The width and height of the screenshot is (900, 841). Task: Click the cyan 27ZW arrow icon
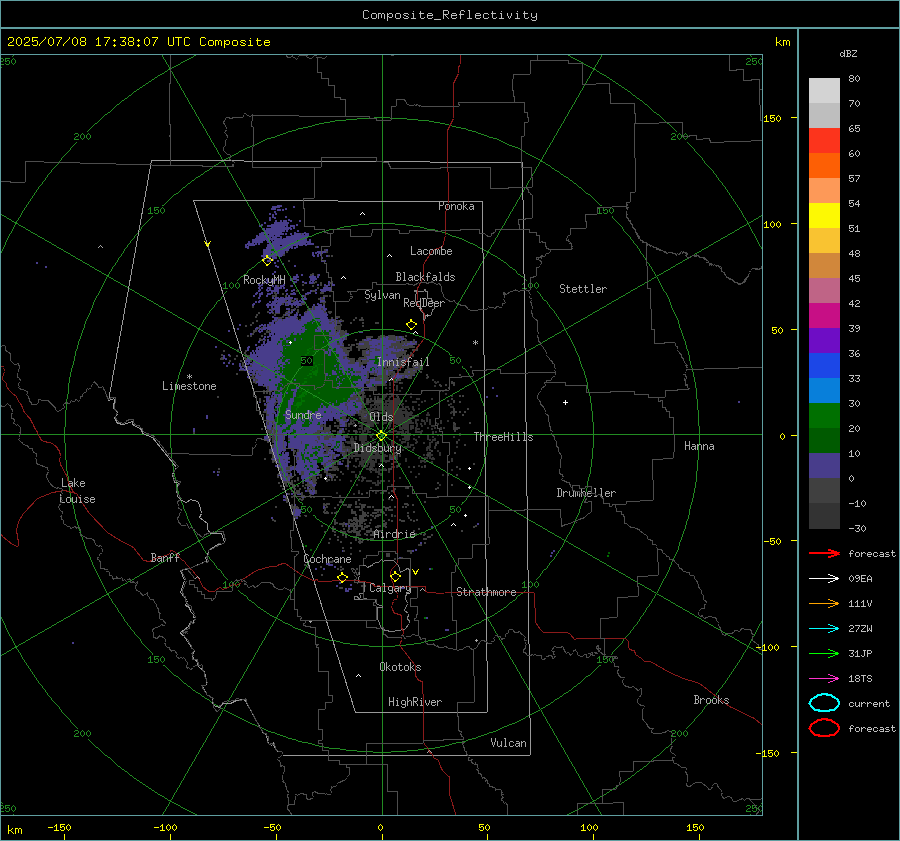click(824, 629)
